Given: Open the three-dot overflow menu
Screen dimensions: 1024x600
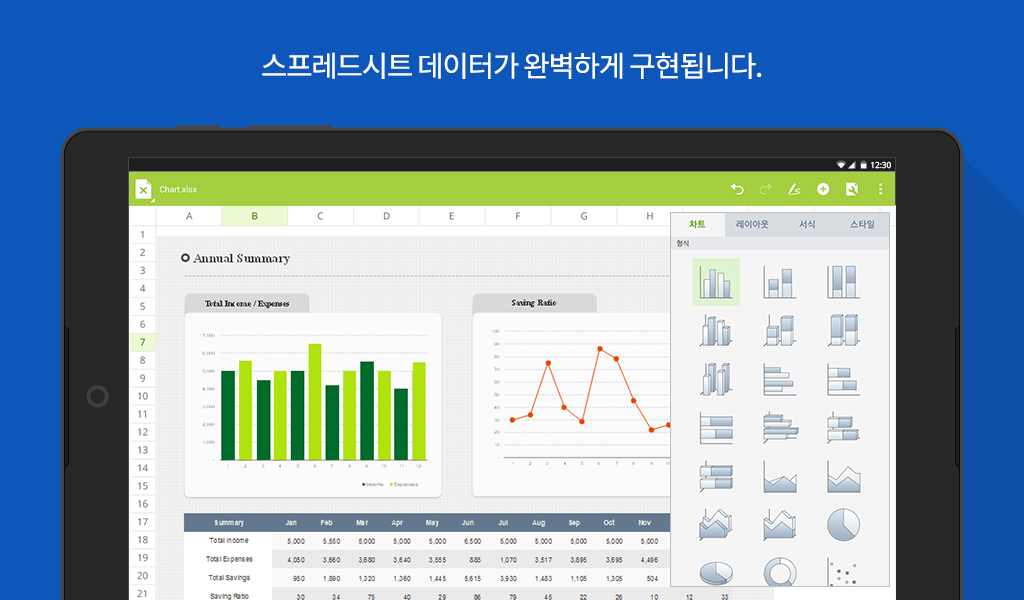Looking at the screenshot, I should click(880, 189).
